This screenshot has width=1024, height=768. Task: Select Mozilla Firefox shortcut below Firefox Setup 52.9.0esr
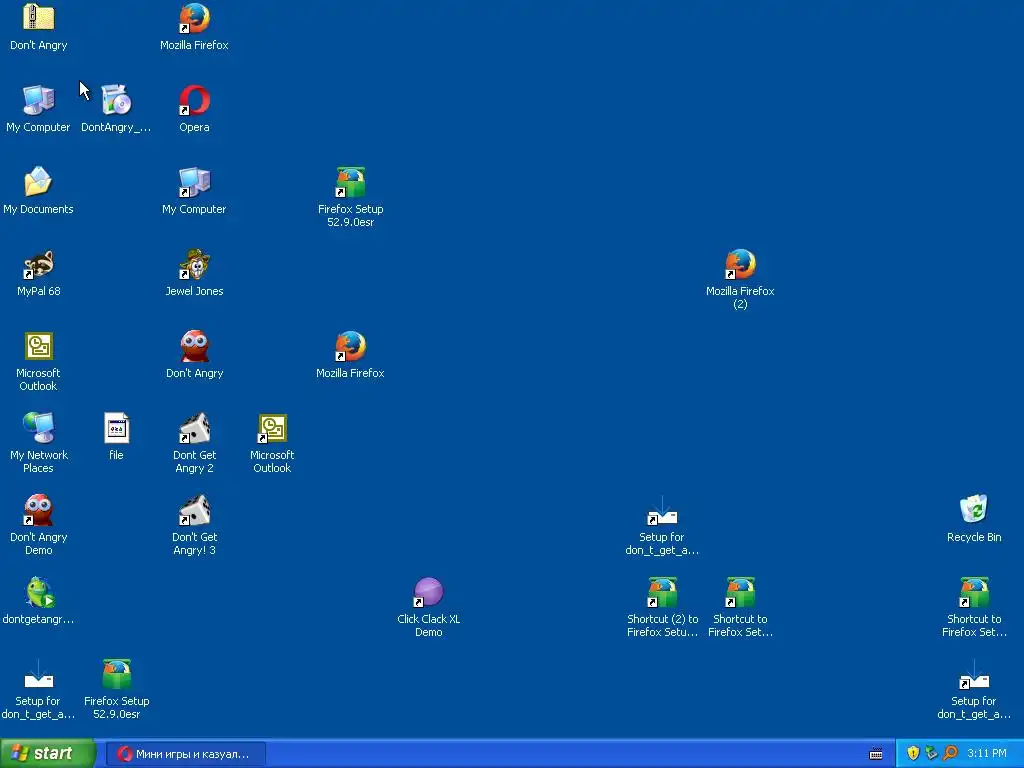tap(350, 346)
